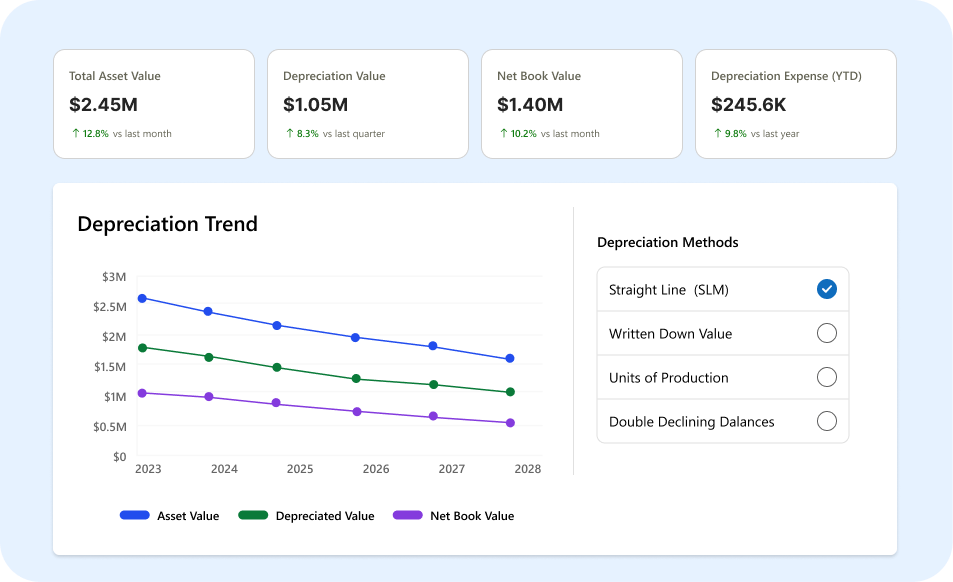Click the $2.45M value
The image size is (953, 582).
103,104
